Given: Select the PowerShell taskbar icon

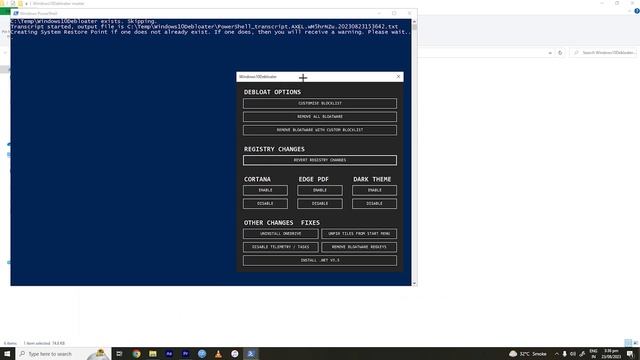Looking at the screenshot, I should (251, 354).
